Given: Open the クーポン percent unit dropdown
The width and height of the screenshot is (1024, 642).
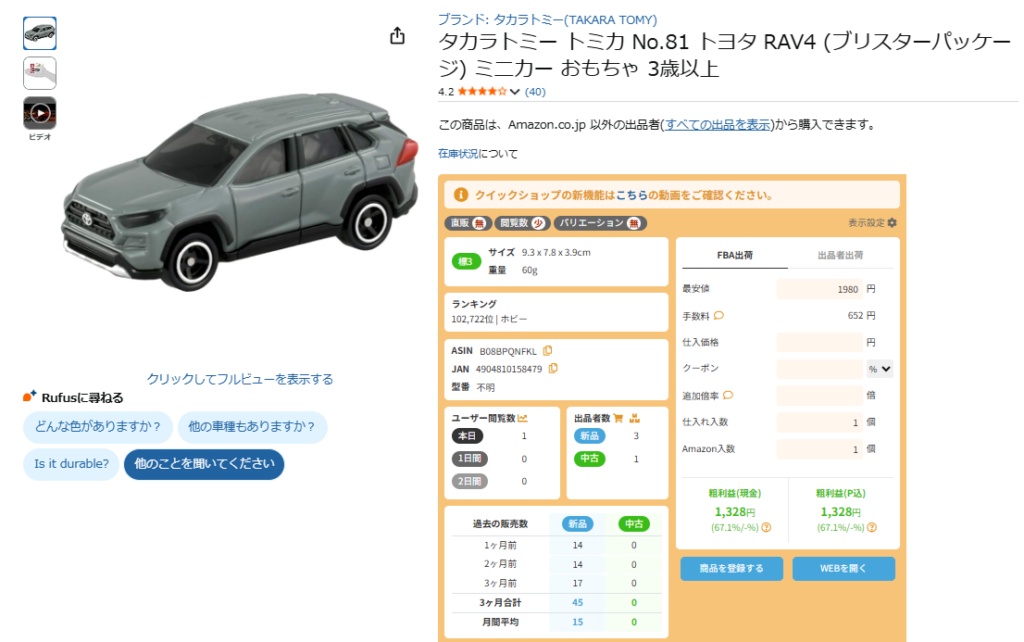Looking at the screenshot, I should click(880, 369).
